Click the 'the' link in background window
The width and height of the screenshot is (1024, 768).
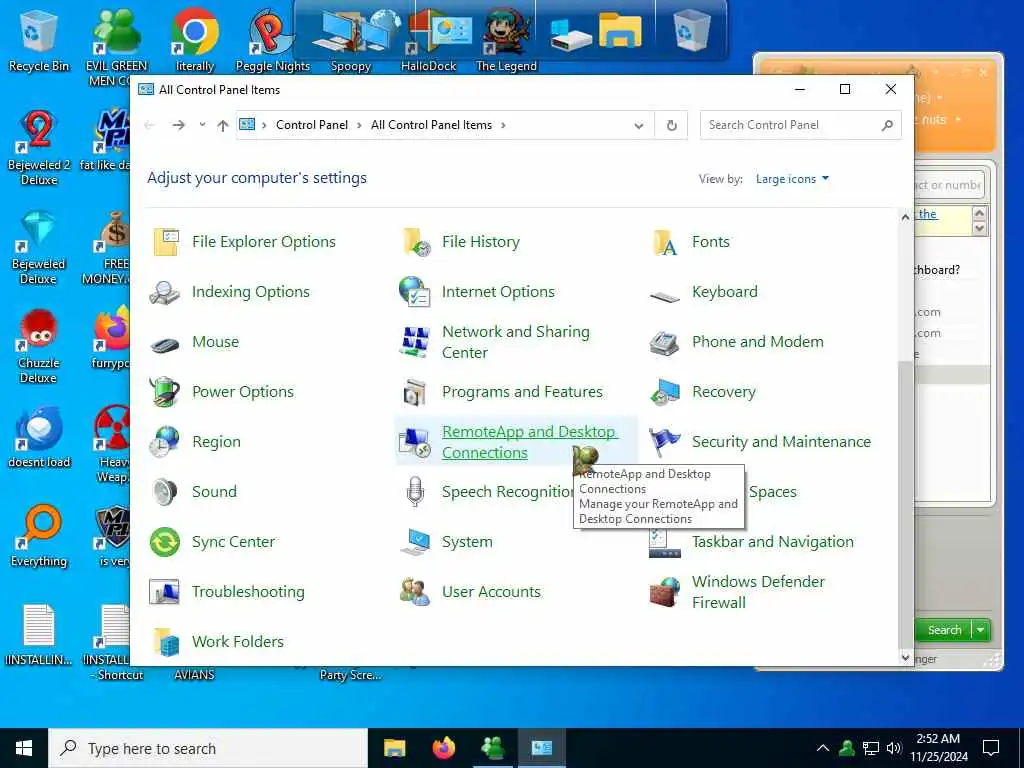928,214
